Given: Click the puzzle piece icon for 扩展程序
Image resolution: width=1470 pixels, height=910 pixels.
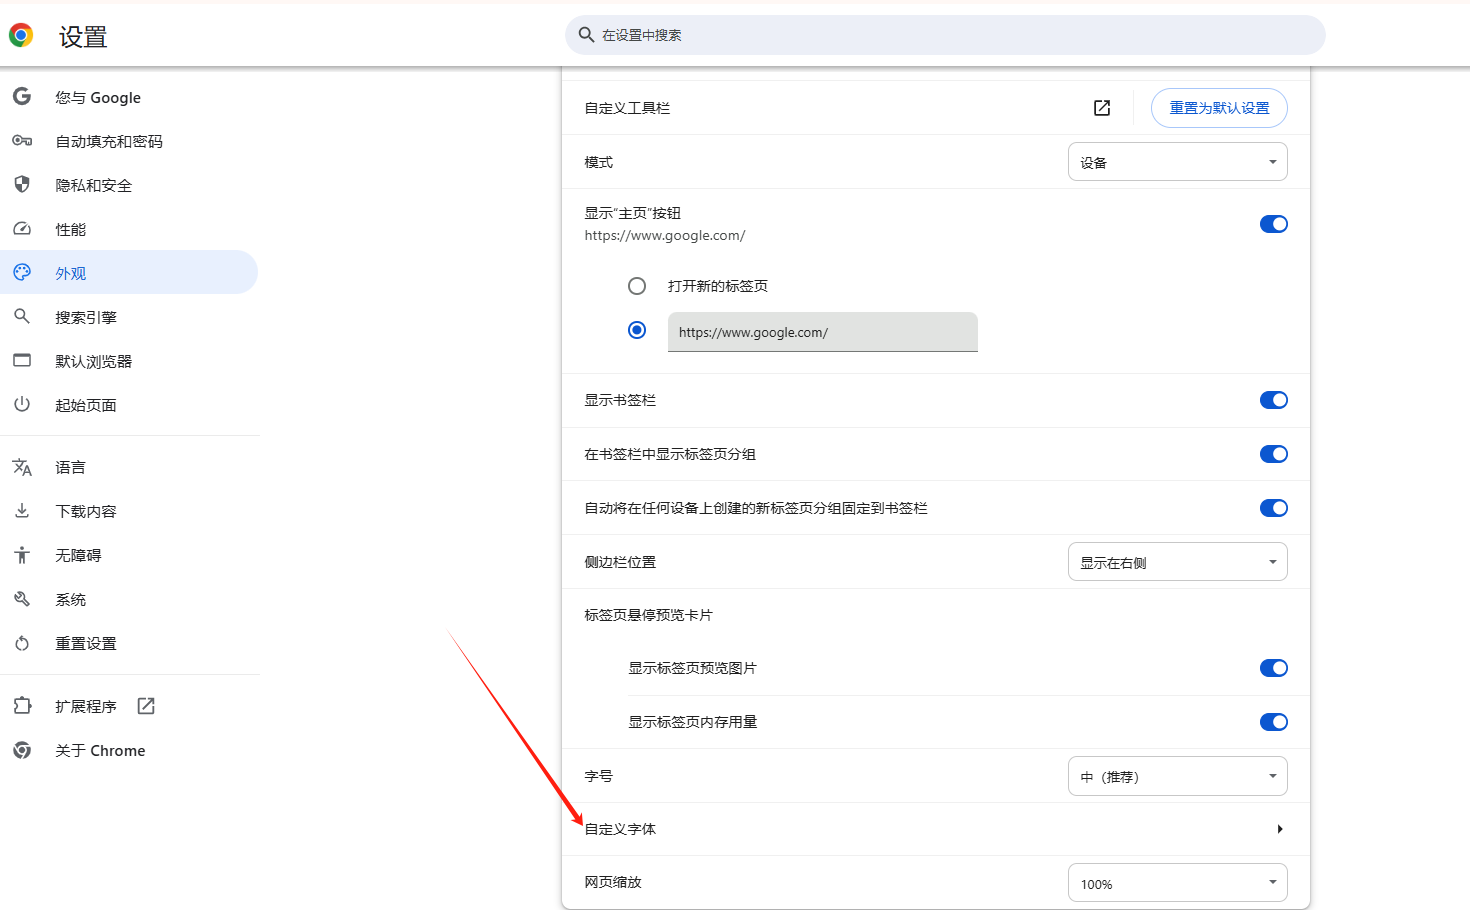Looking at the screenshot, I should [x=22, y=706].
